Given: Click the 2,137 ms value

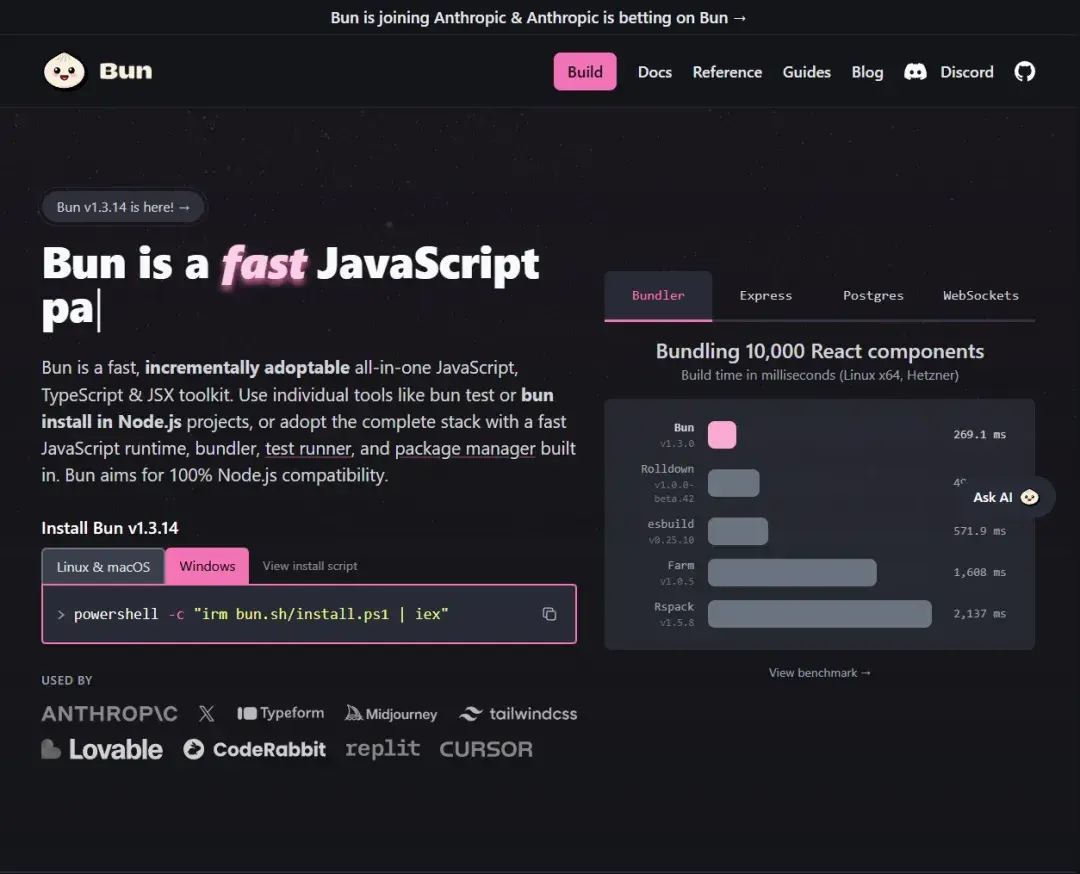Looking at the screenshot, I should click(x=979, y=614).
